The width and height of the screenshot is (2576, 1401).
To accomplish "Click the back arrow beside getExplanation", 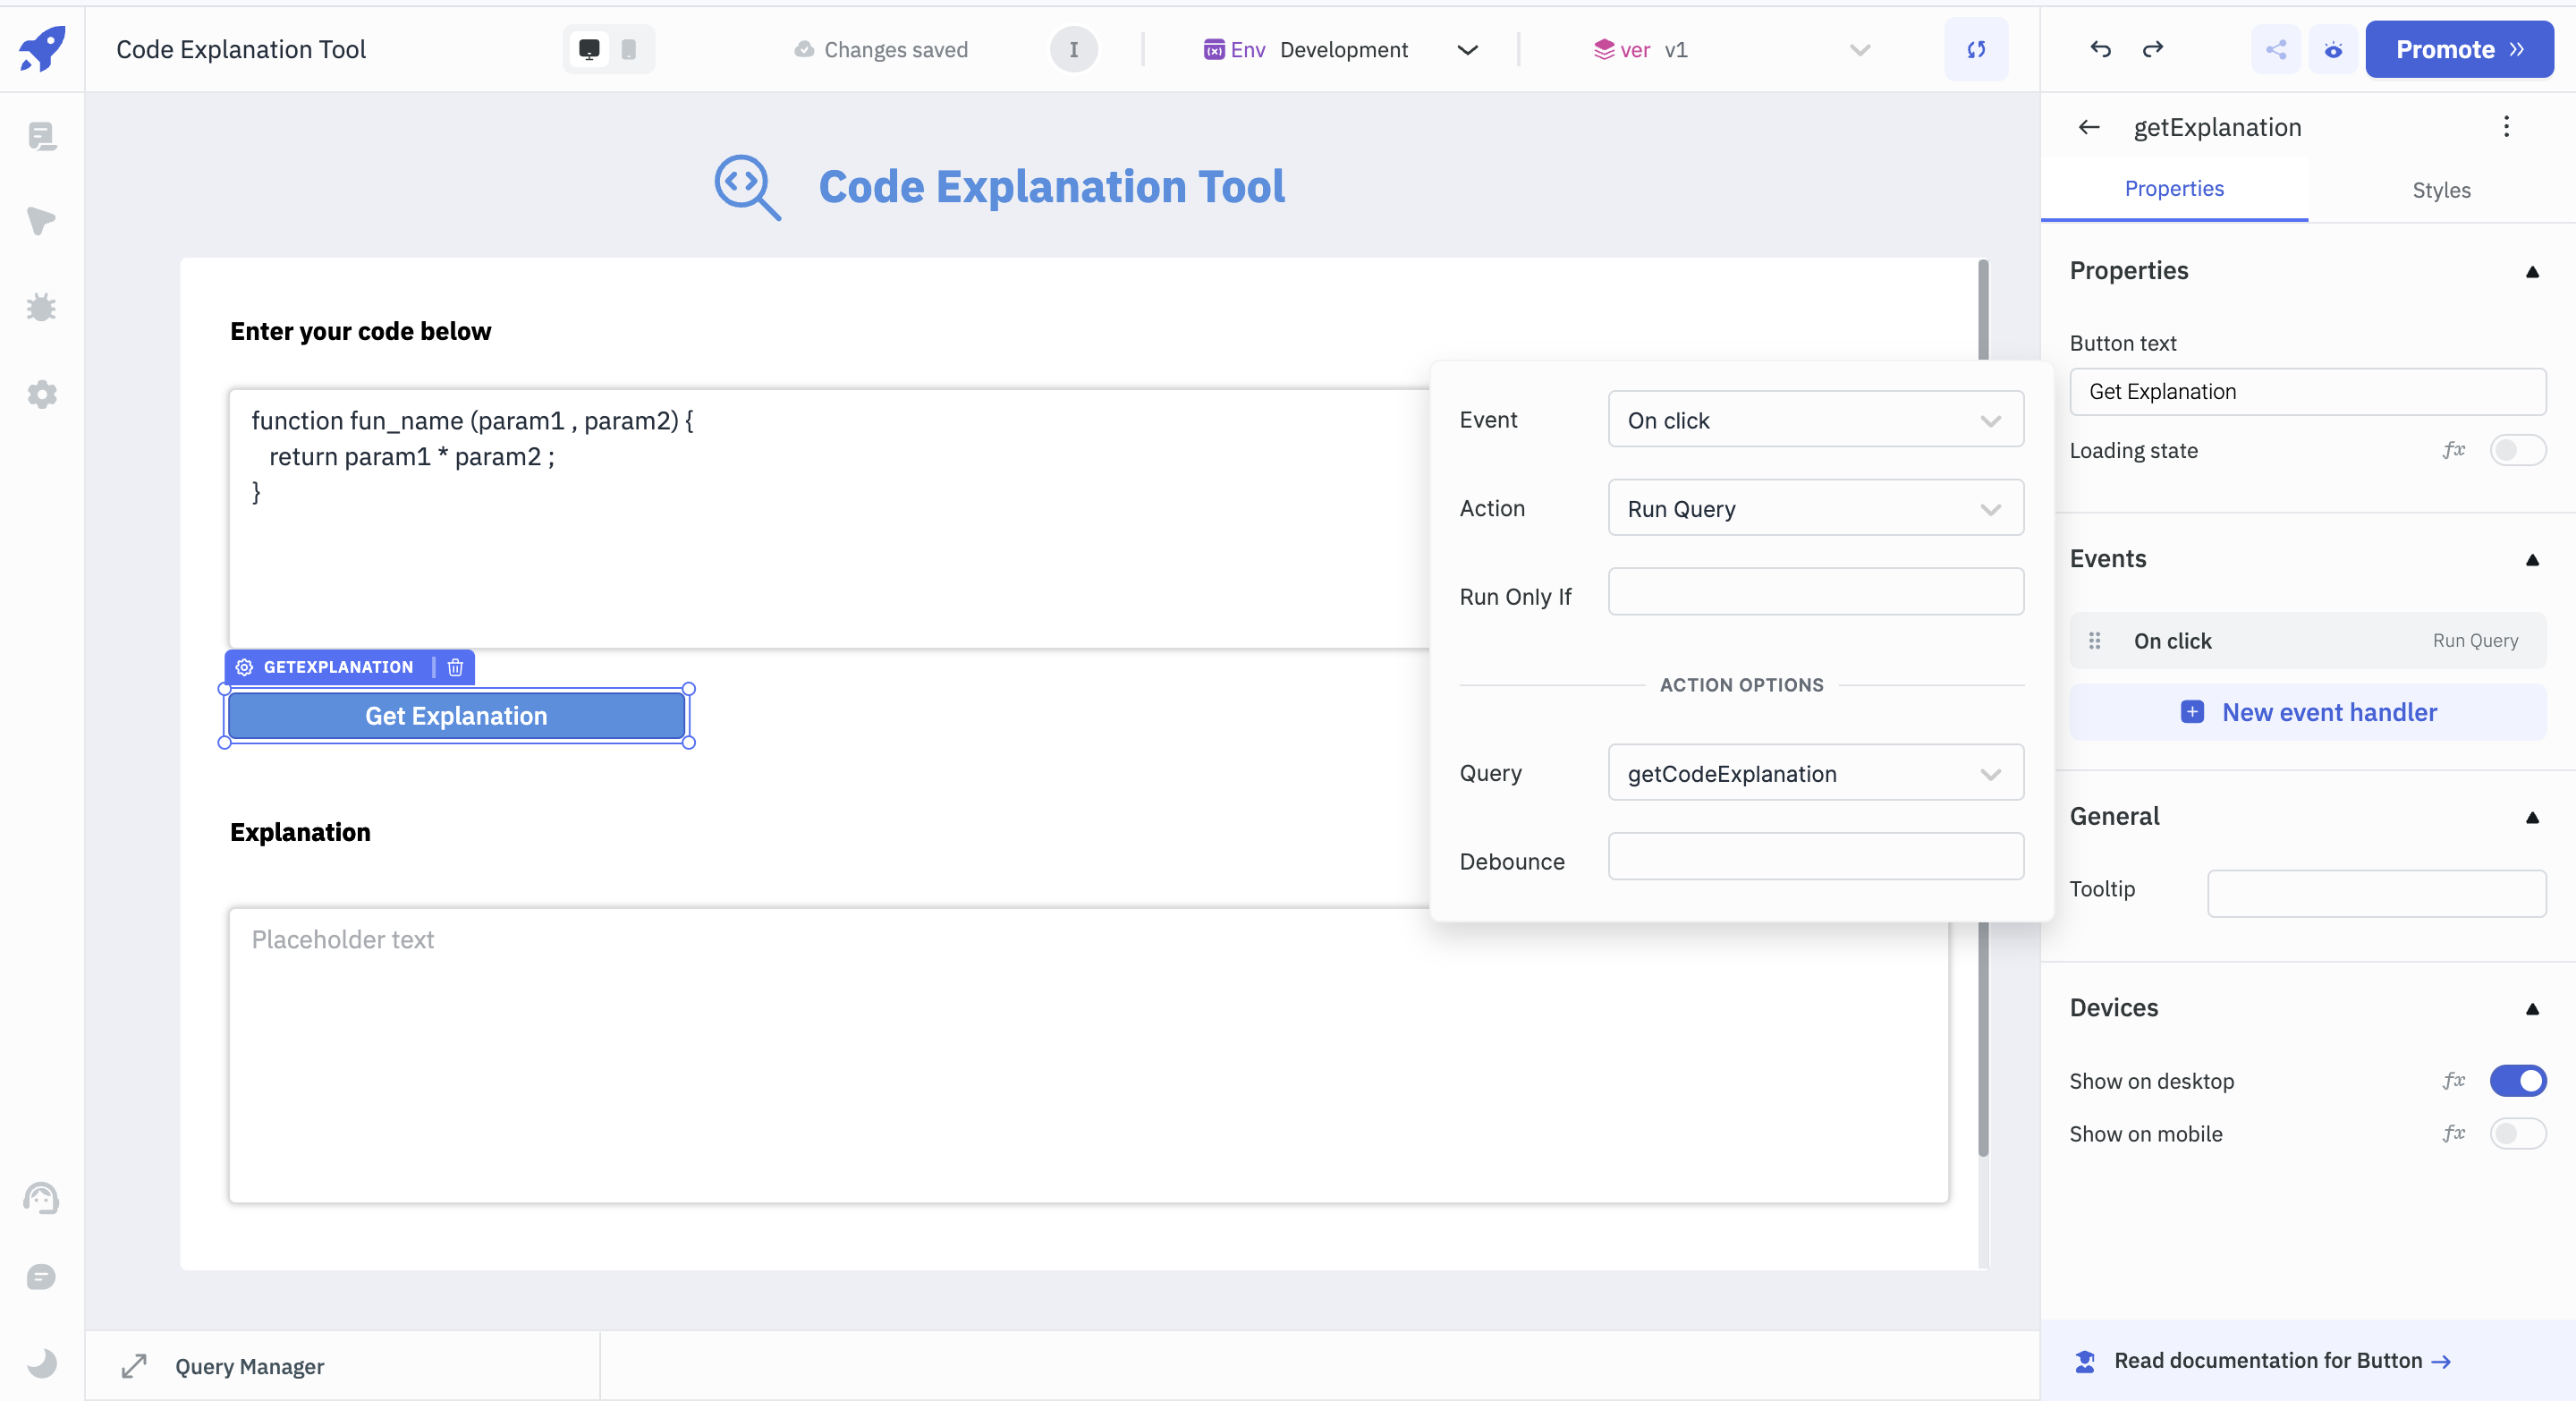I will point(2088,127).
